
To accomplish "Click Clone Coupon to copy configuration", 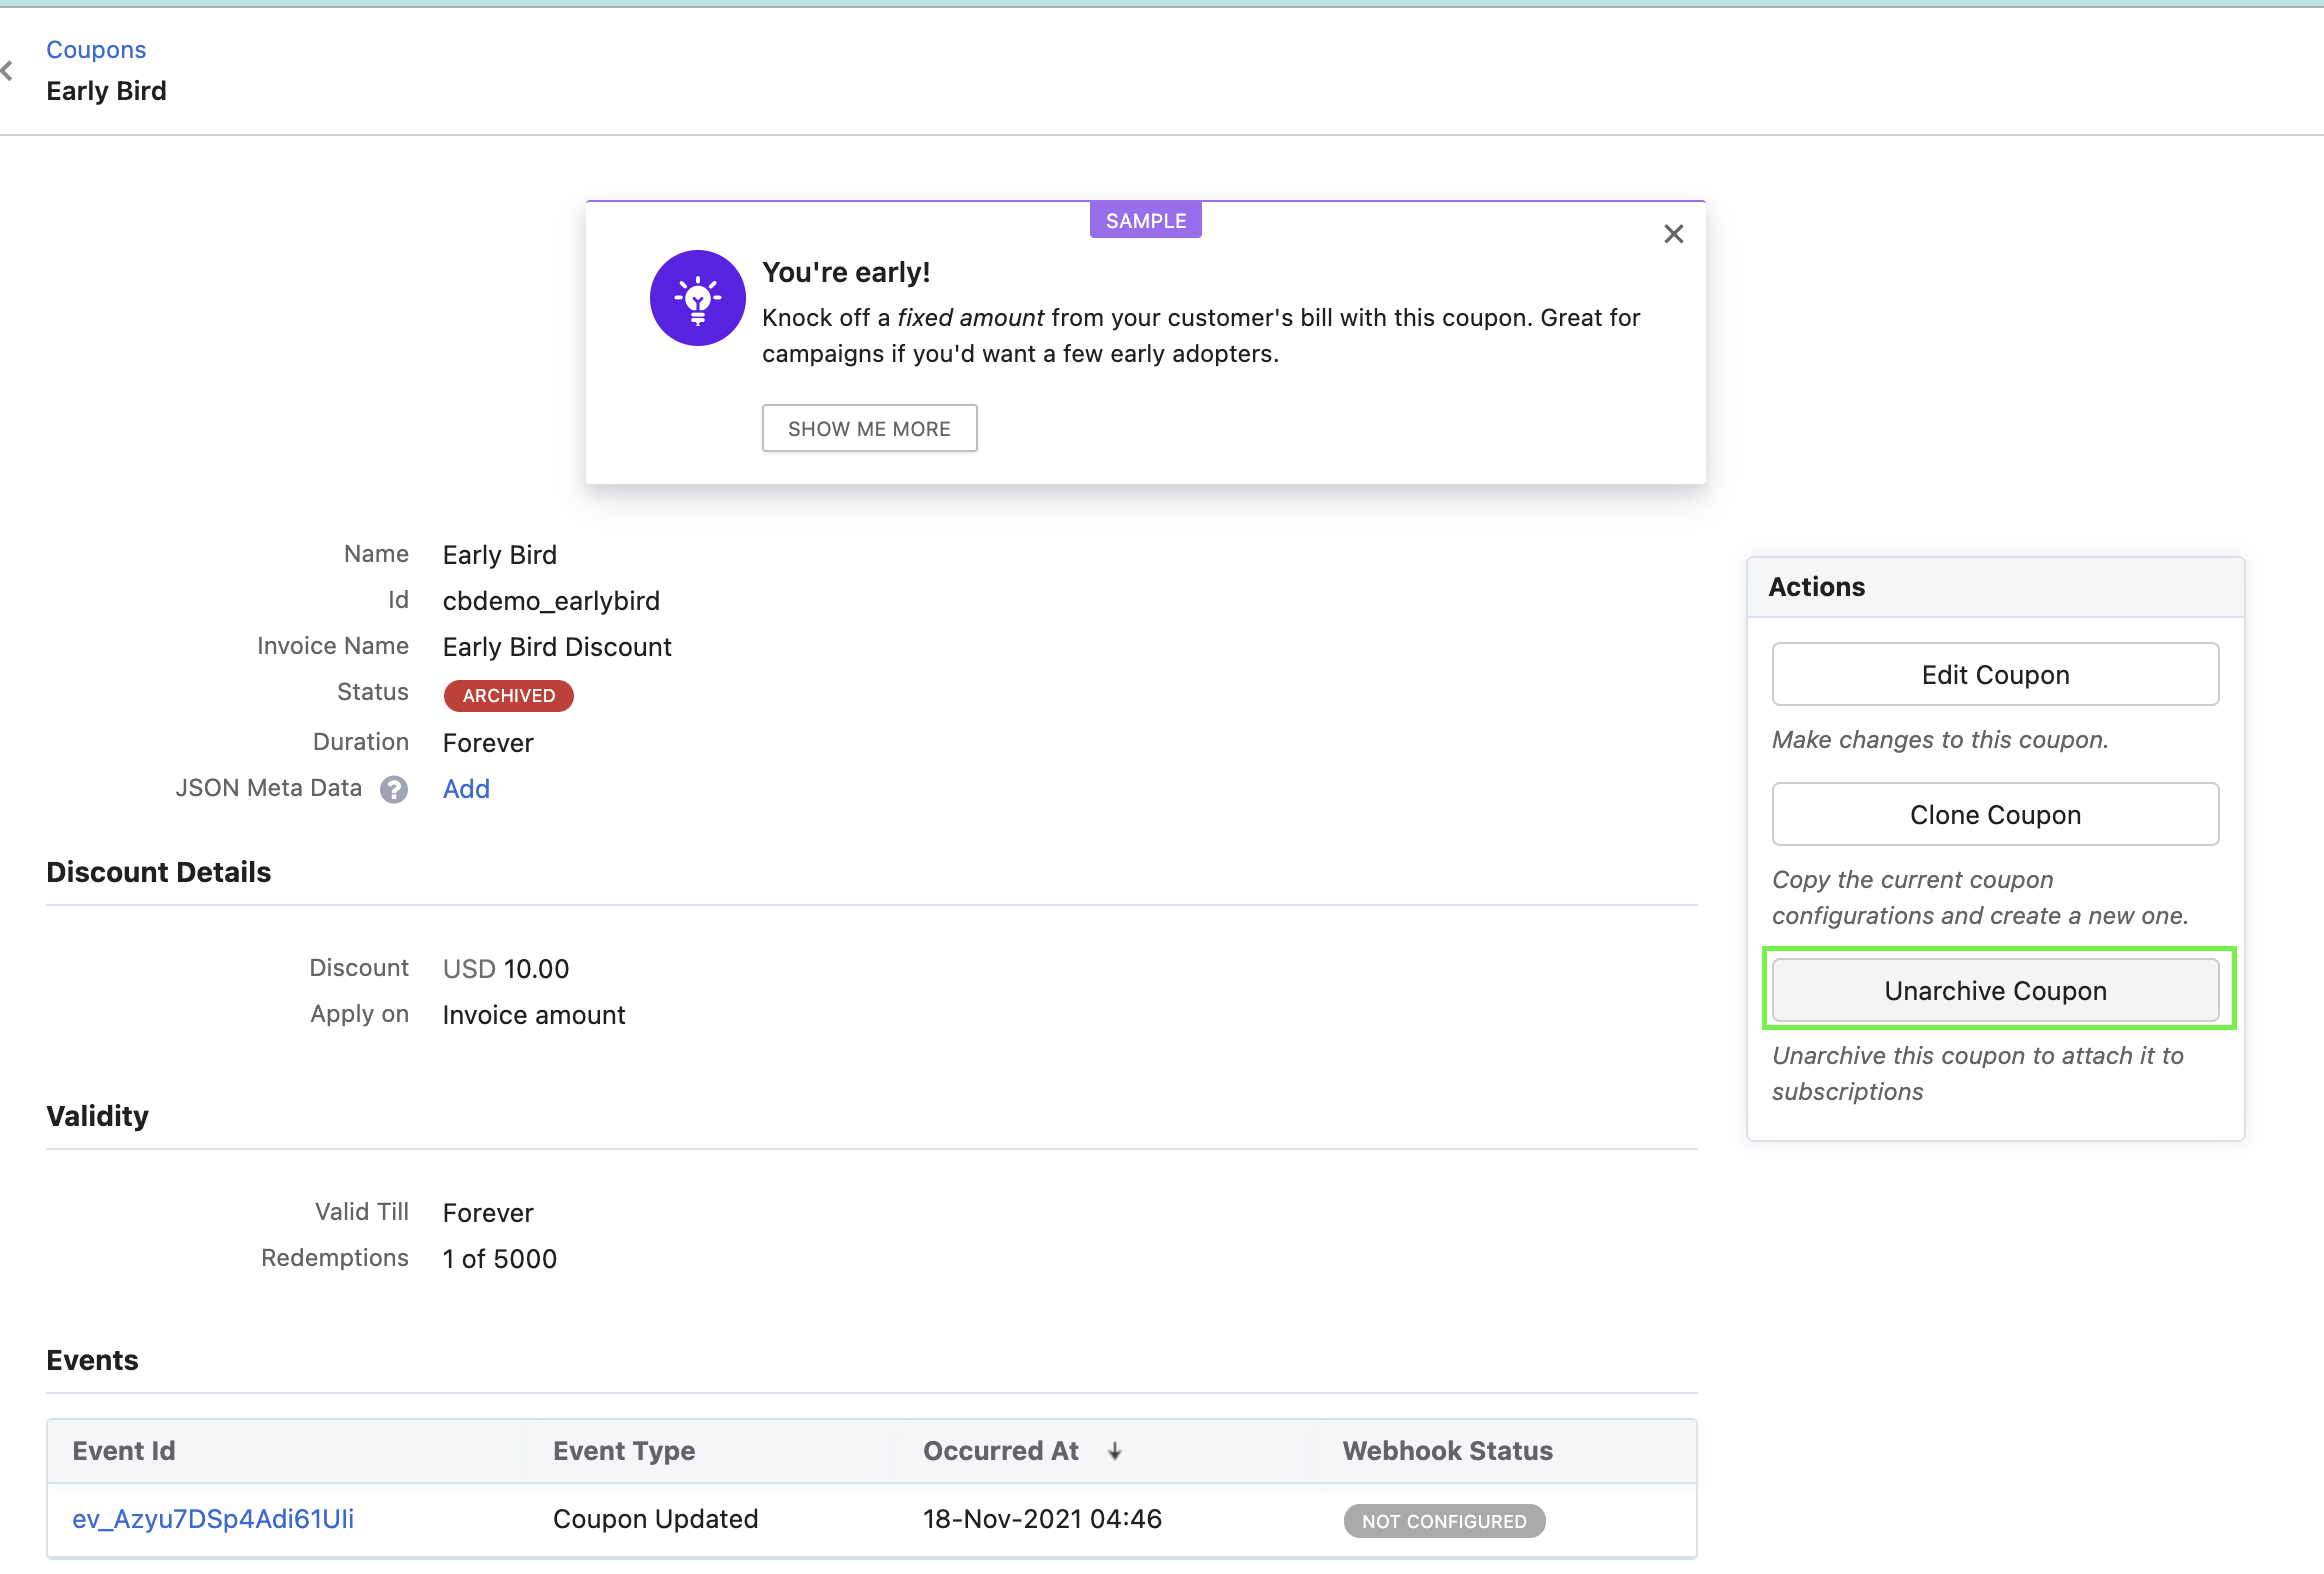I will (1994, 814).
